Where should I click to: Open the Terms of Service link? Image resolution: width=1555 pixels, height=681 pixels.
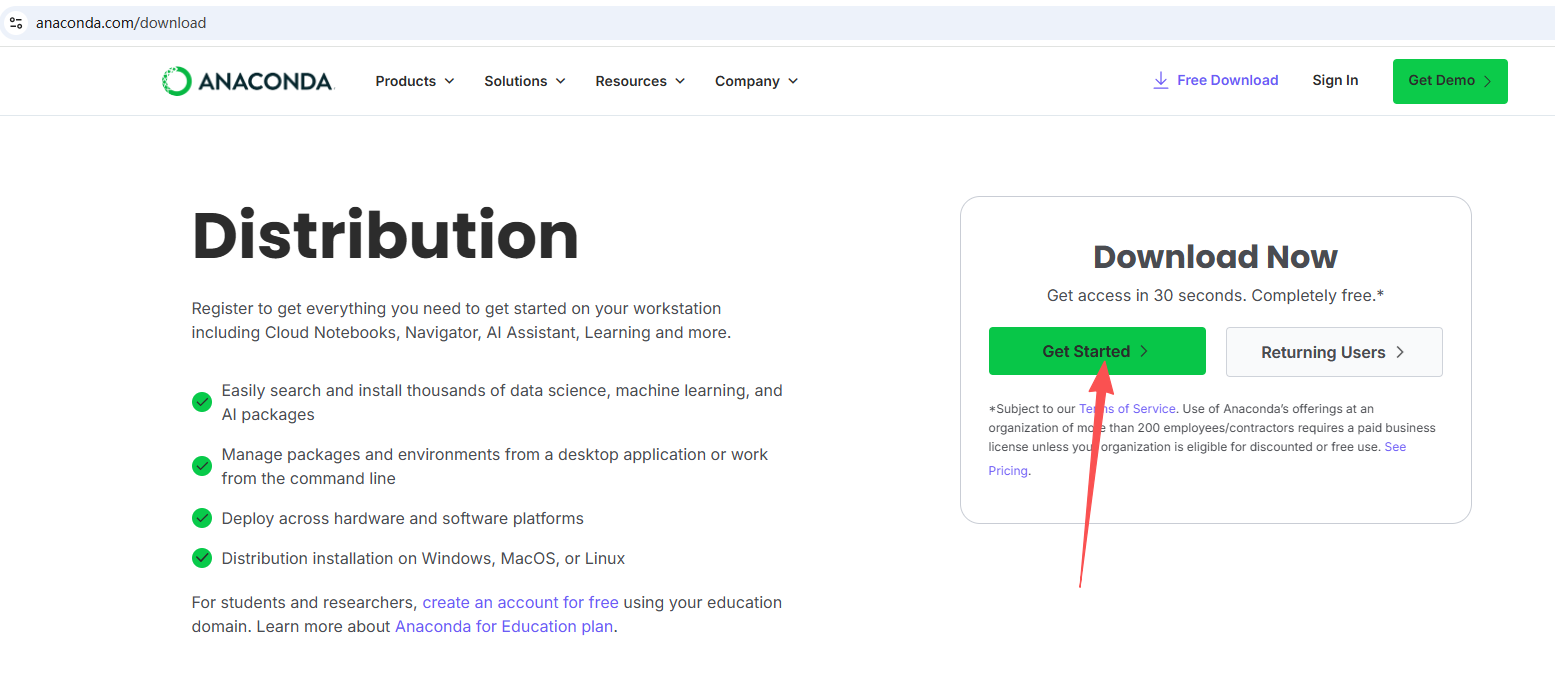click(x=1128, y=408)
